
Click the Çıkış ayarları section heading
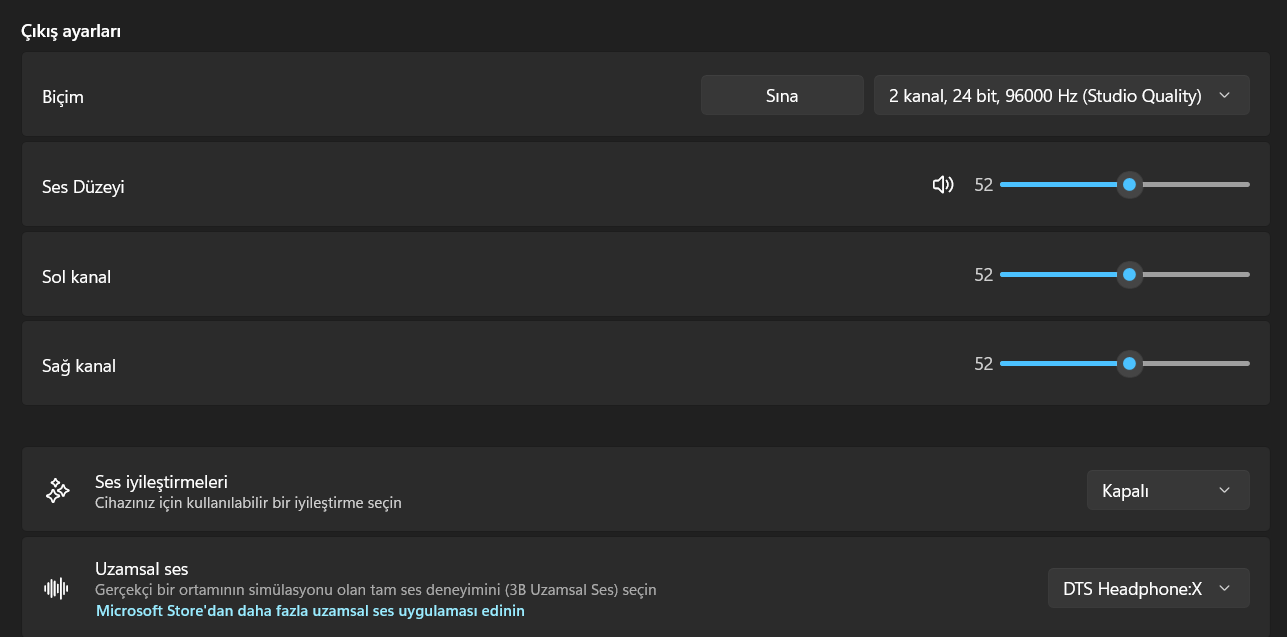[x=71, y=31]
